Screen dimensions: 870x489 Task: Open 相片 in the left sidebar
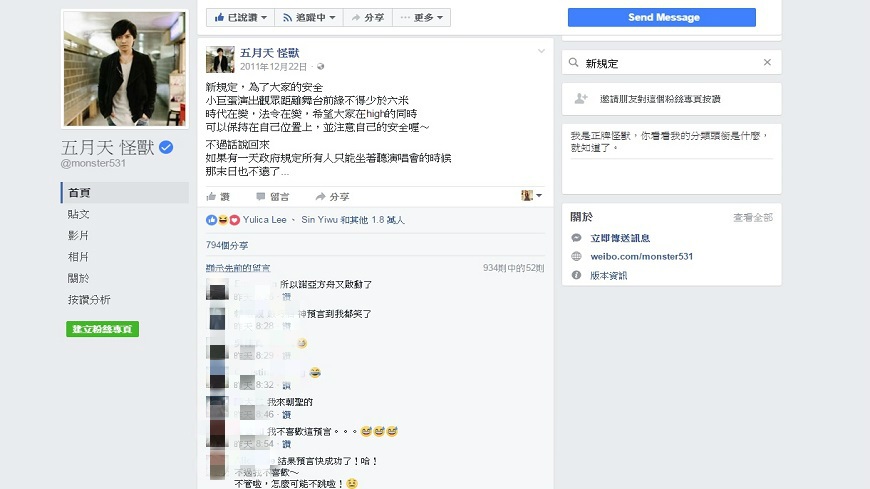pyautogui.click(x=78, y=257)
